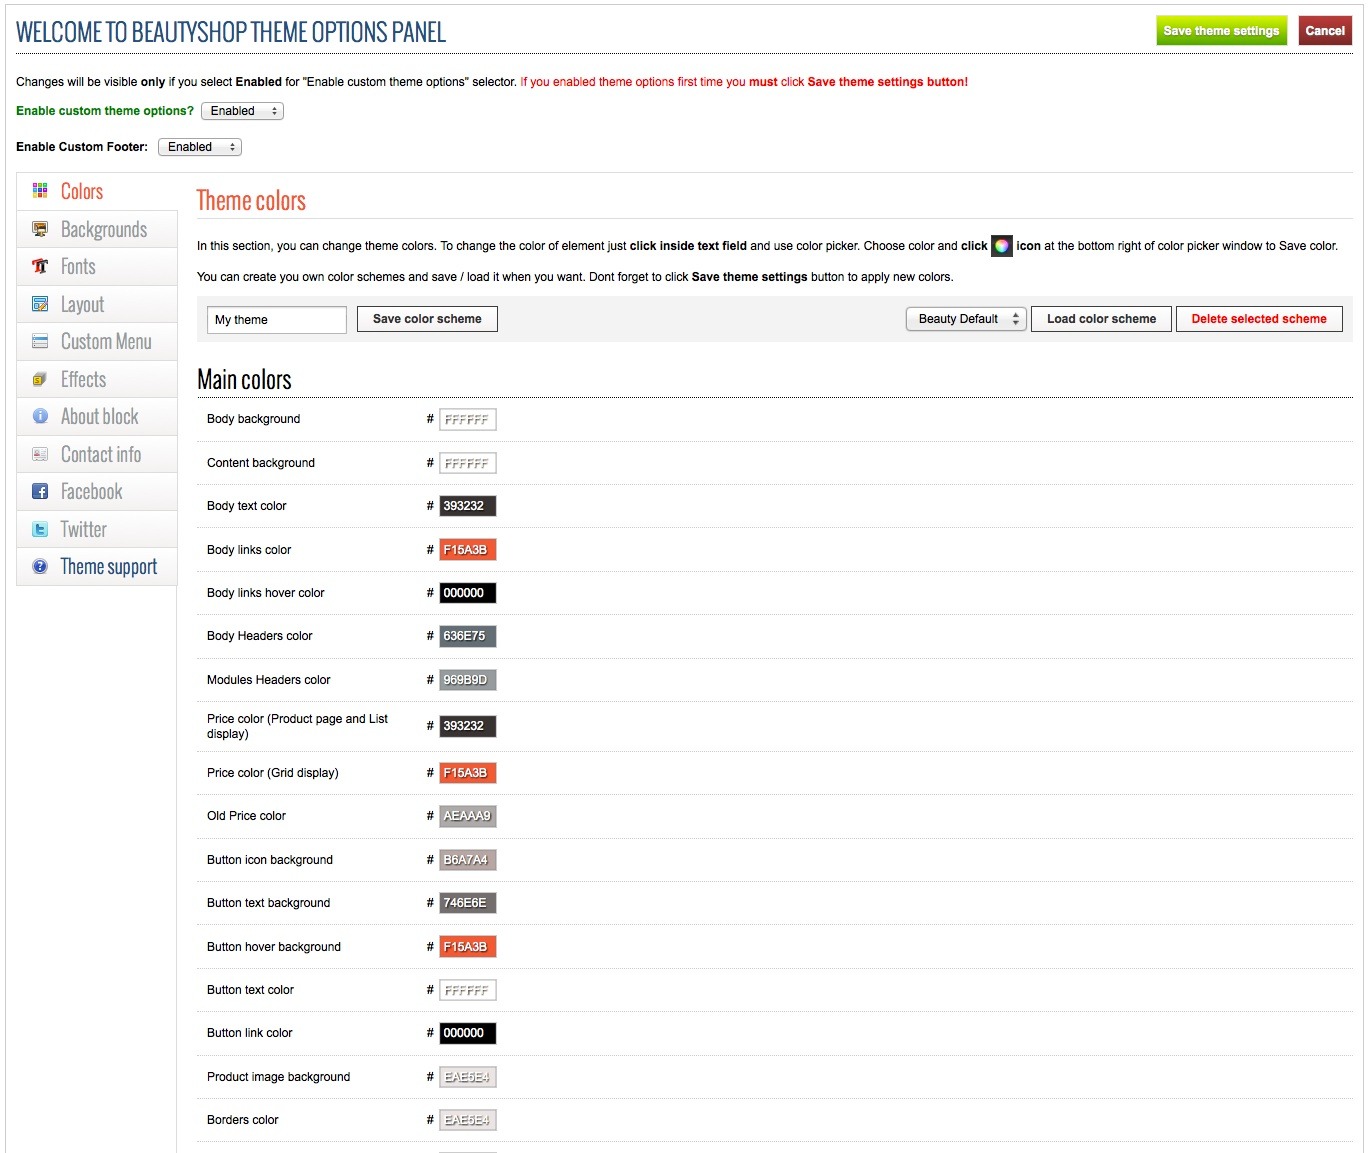Pick the Borders color field
This screenshot has height=1153, width=1369.
468,1120
